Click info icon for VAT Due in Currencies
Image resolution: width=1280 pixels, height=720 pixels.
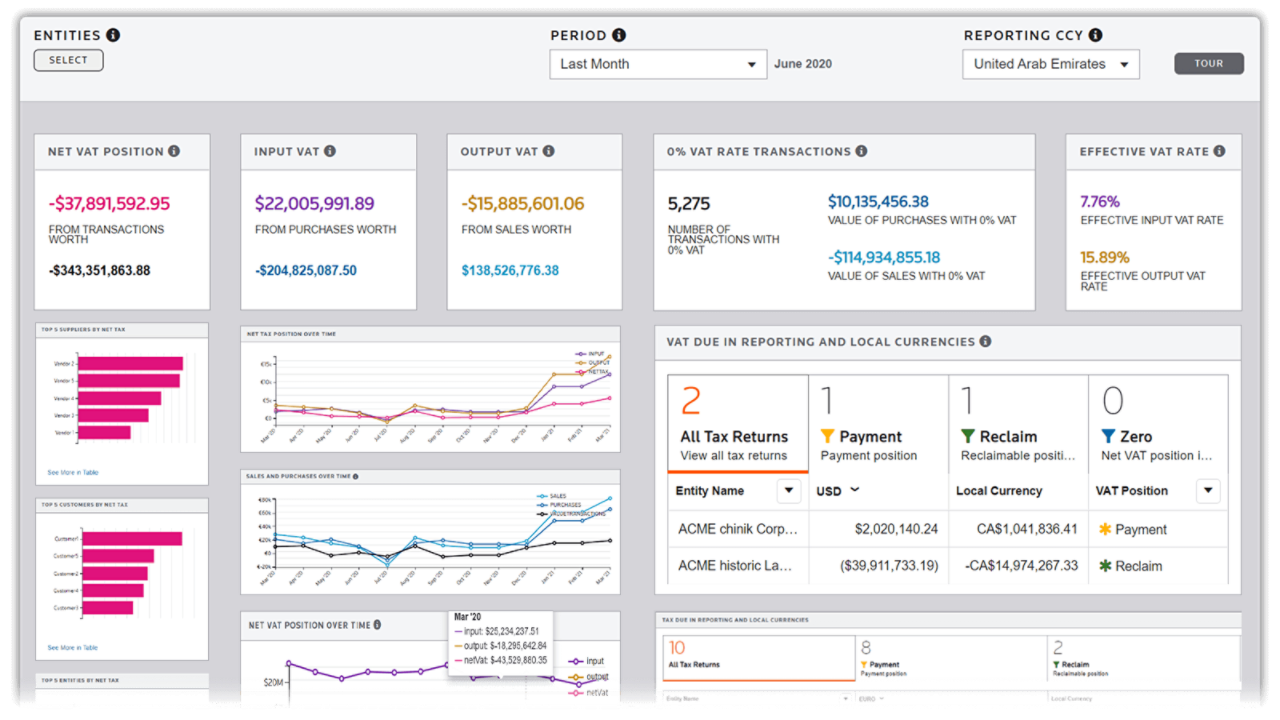(985, 341)
